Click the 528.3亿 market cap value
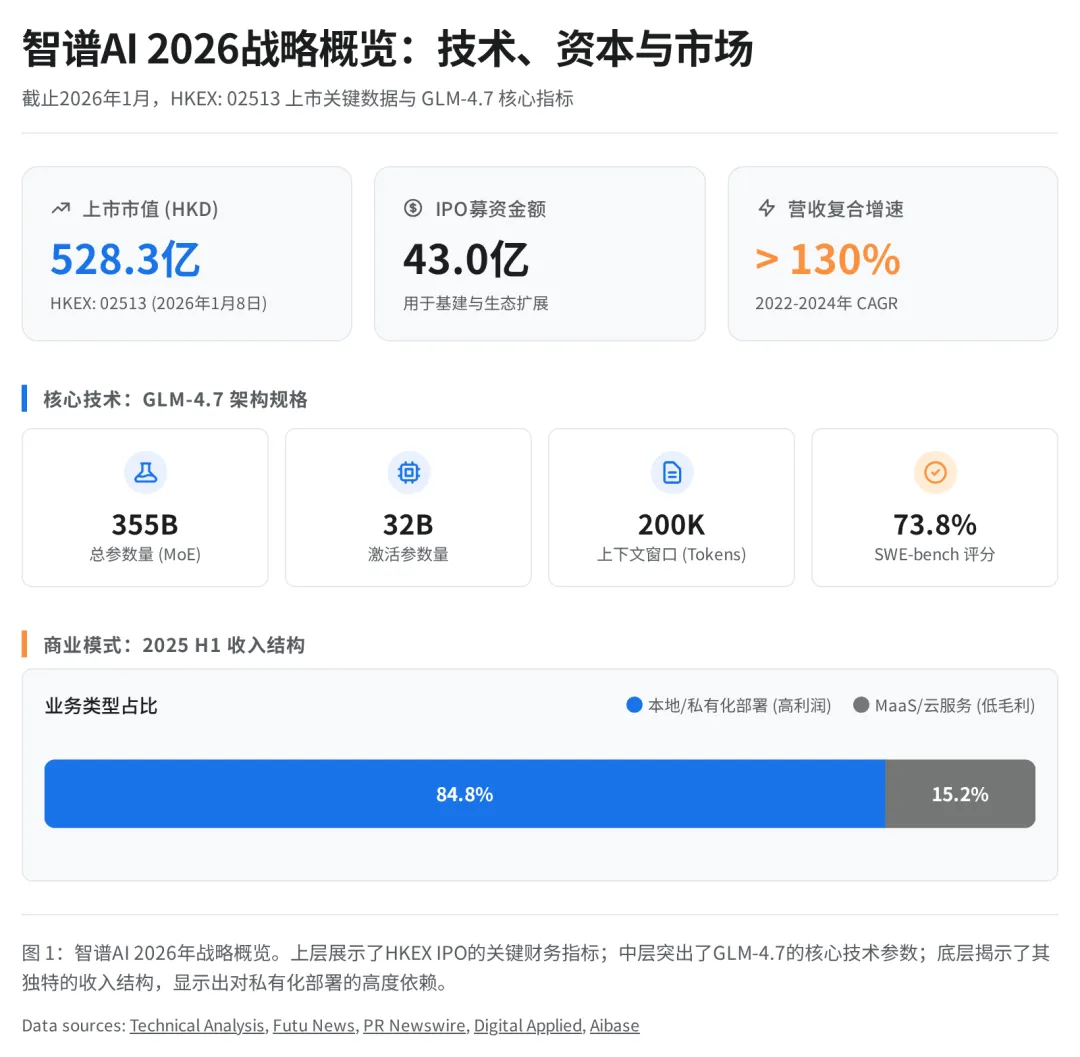1080x1057 pixels. (125, 260)
